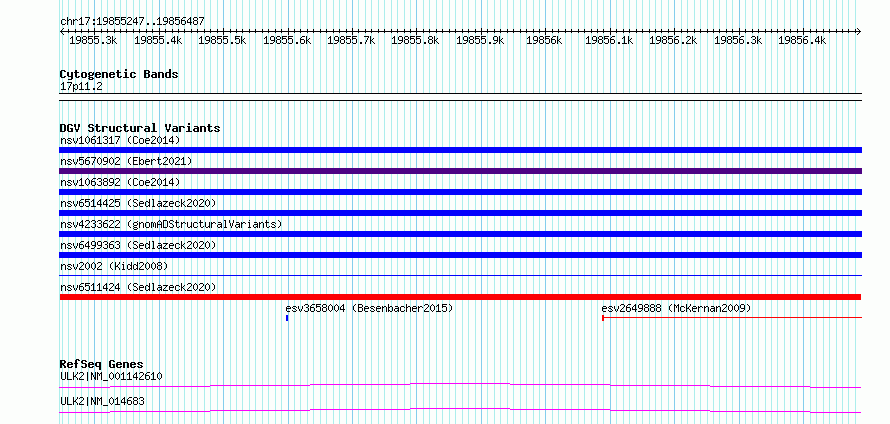The image size is (890, 424).
Task: Click the DGV Structural Variants track heading
Action: (x=140, y=128)
